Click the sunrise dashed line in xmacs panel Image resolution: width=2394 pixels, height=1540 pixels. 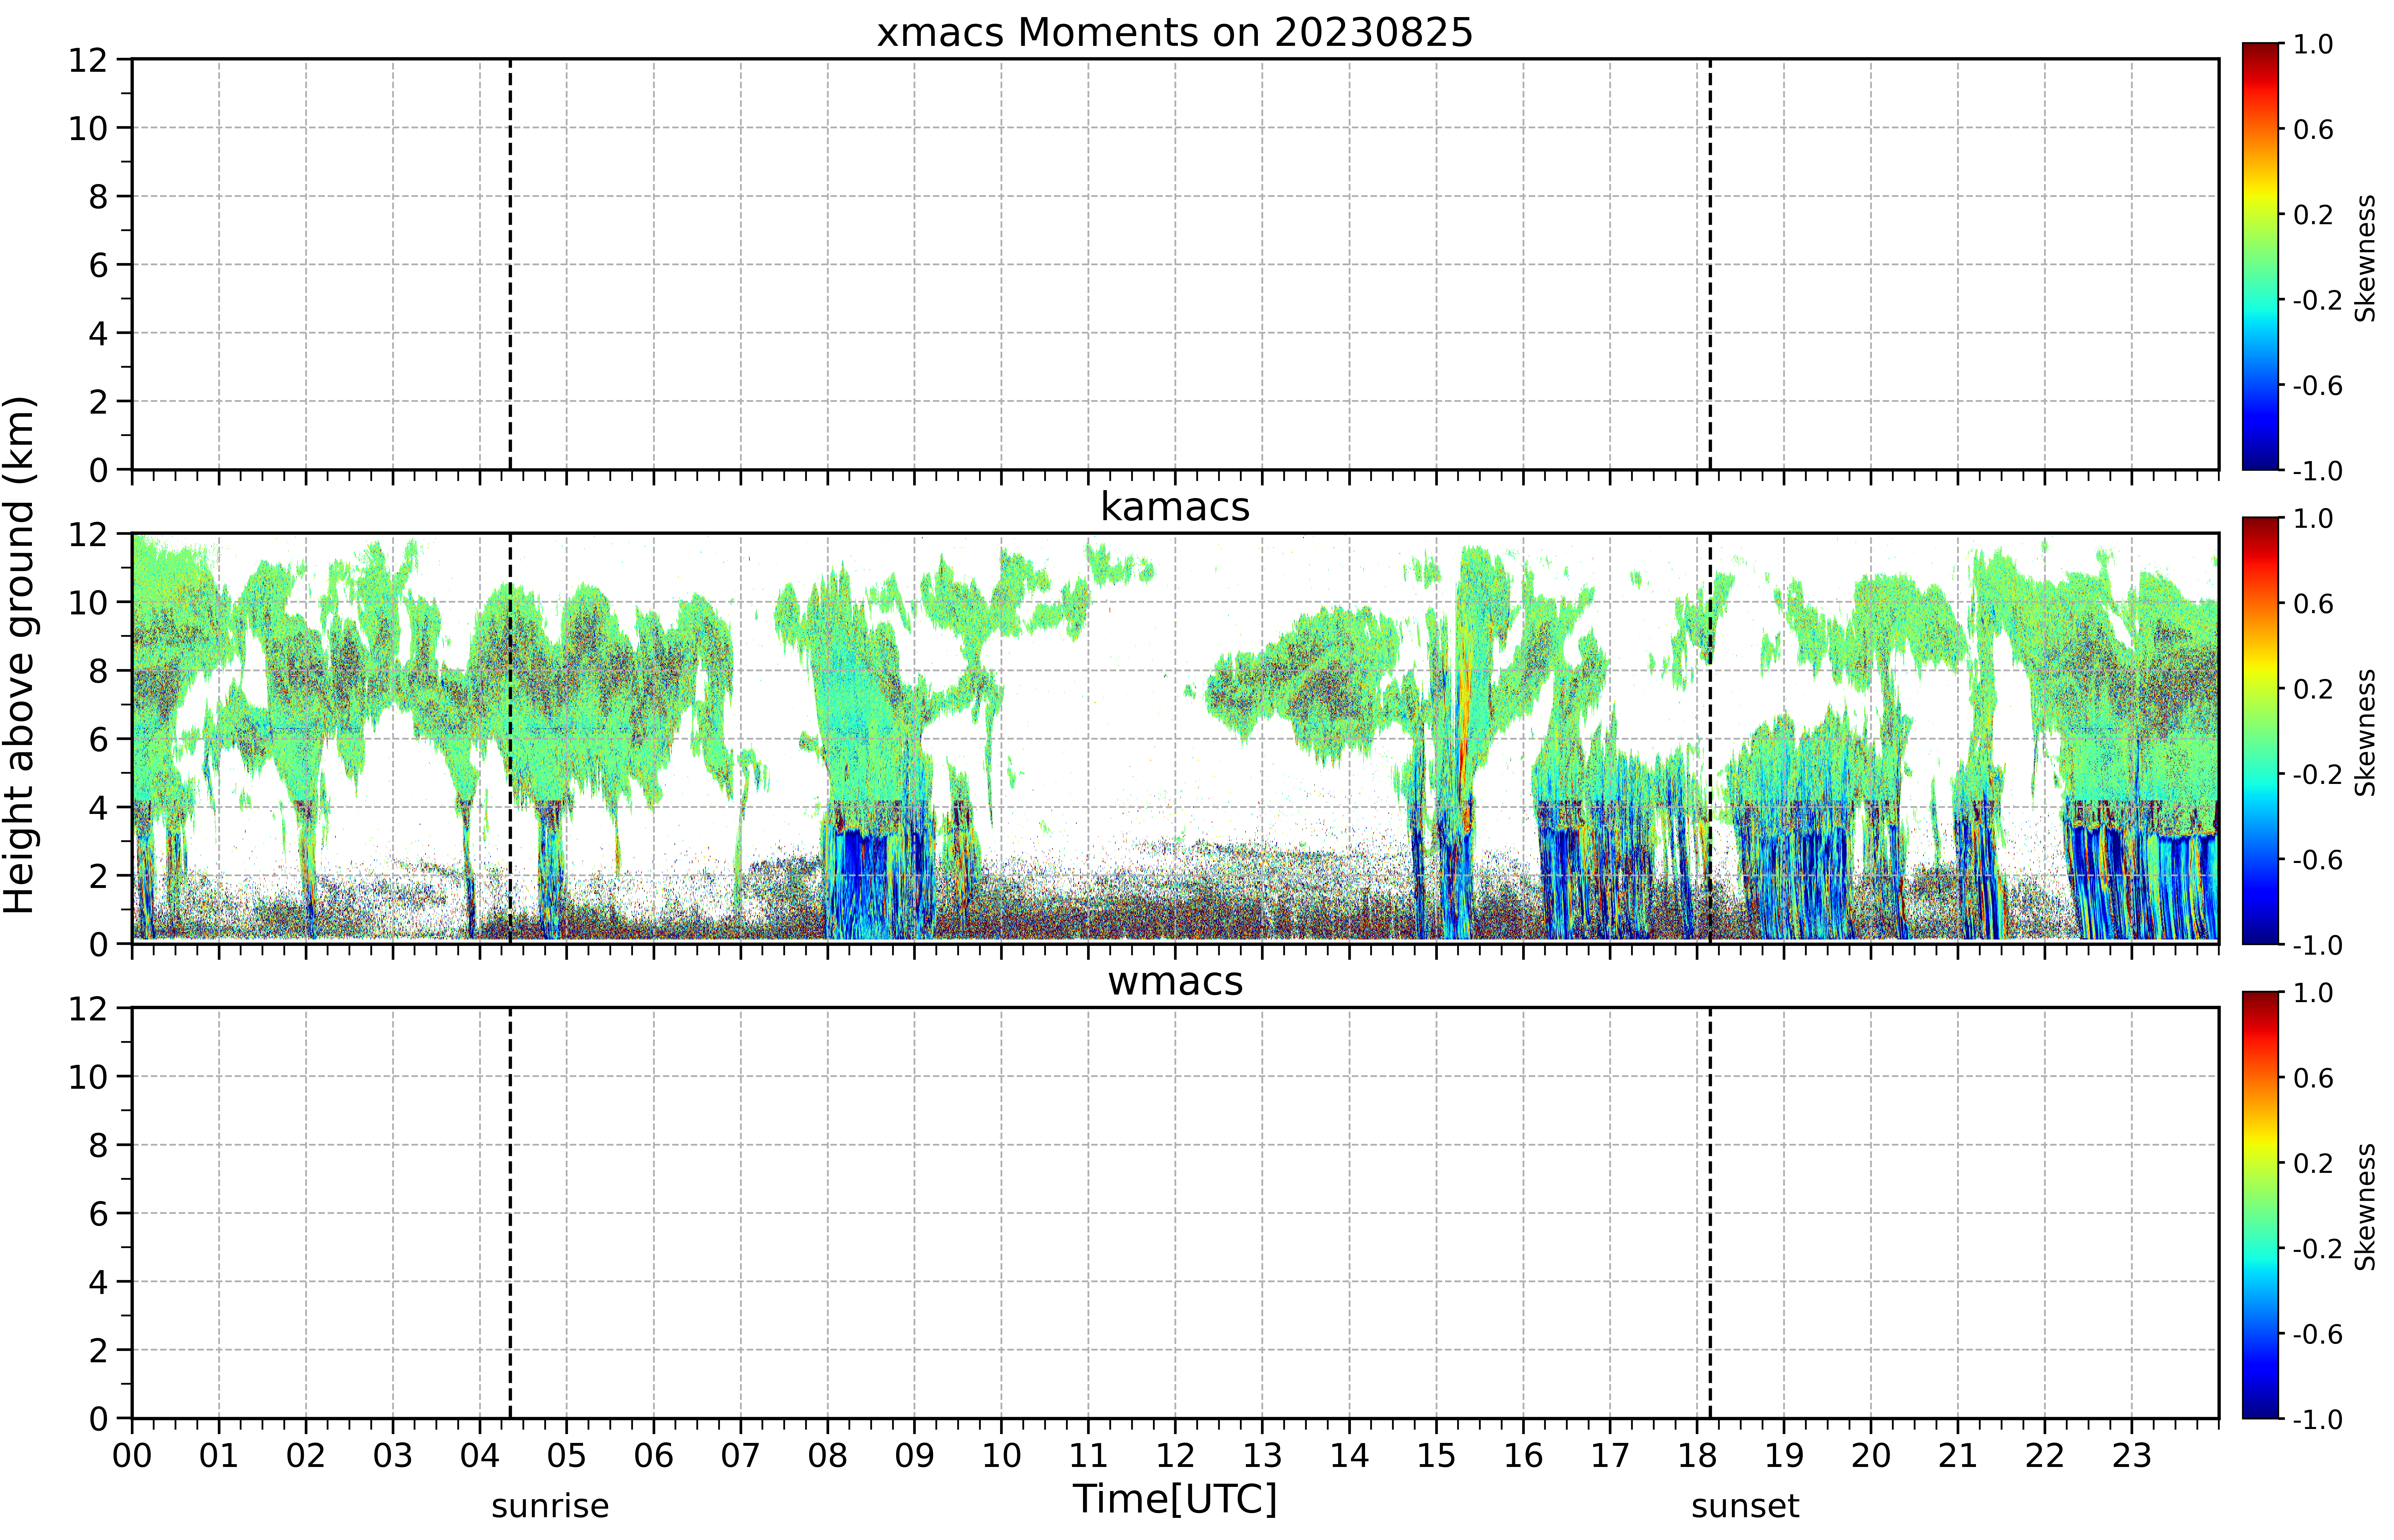[510, 264]
